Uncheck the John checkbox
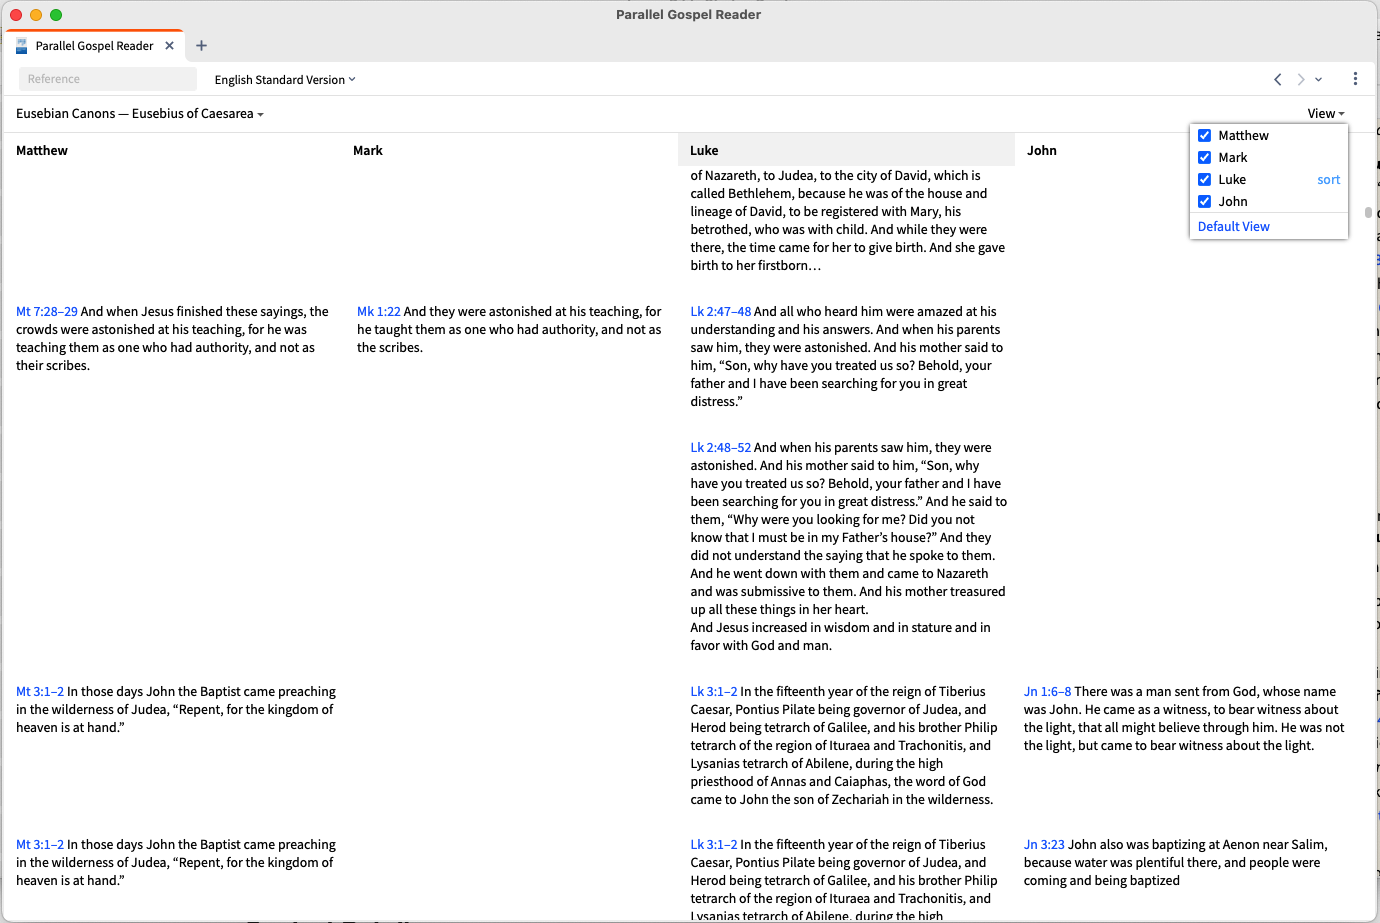Screen dimensions: 1380x923 click(x=1205, y=202)
